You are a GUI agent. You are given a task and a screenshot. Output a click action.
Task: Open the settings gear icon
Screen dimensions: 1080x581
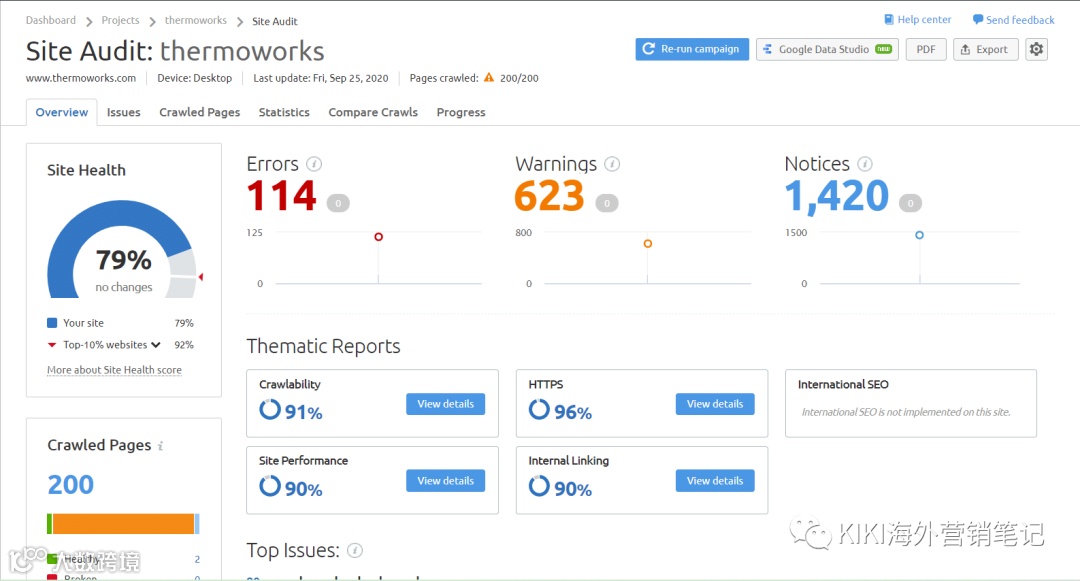point(1036,49)
